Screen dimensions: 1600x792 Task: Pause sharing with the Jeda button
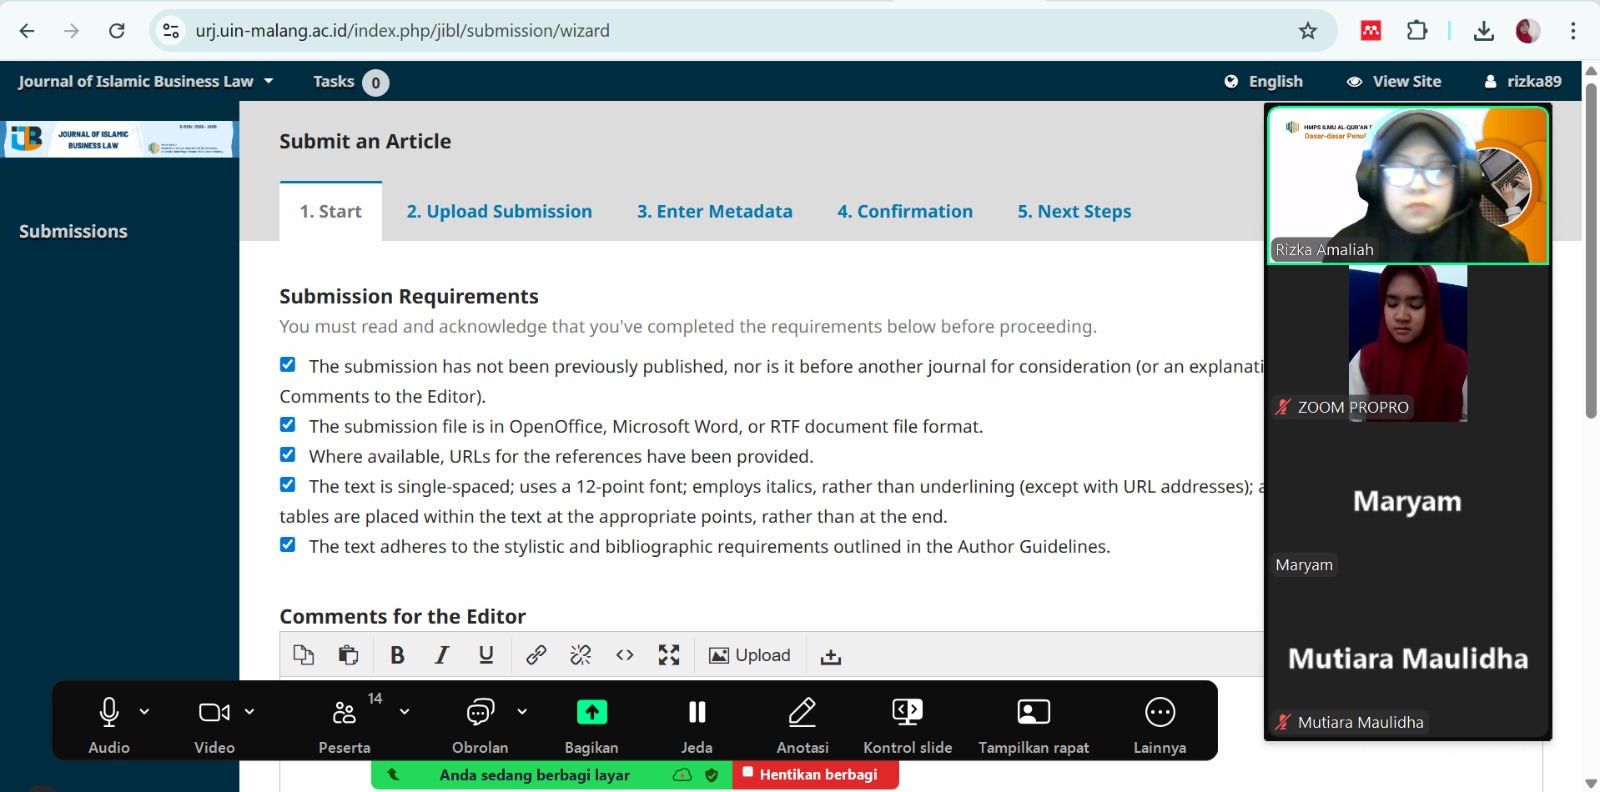[x=697, y=713]
